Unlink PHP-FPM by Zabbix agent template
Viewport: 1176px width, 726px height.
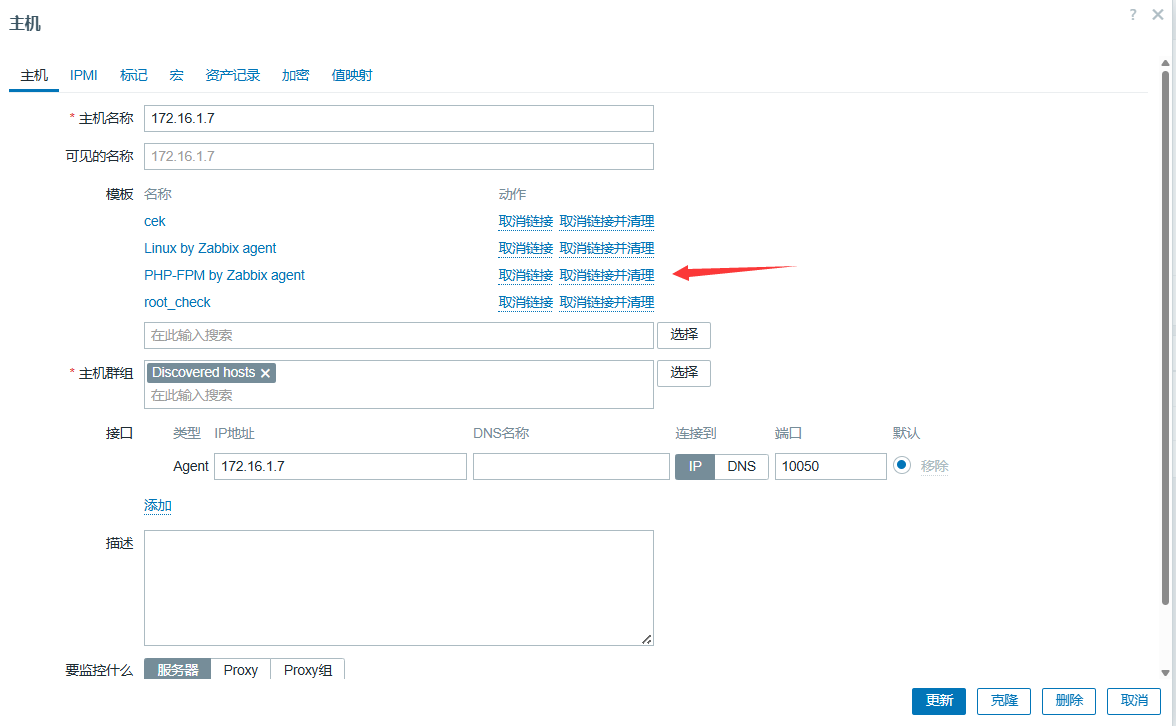(x=525, y=275)
